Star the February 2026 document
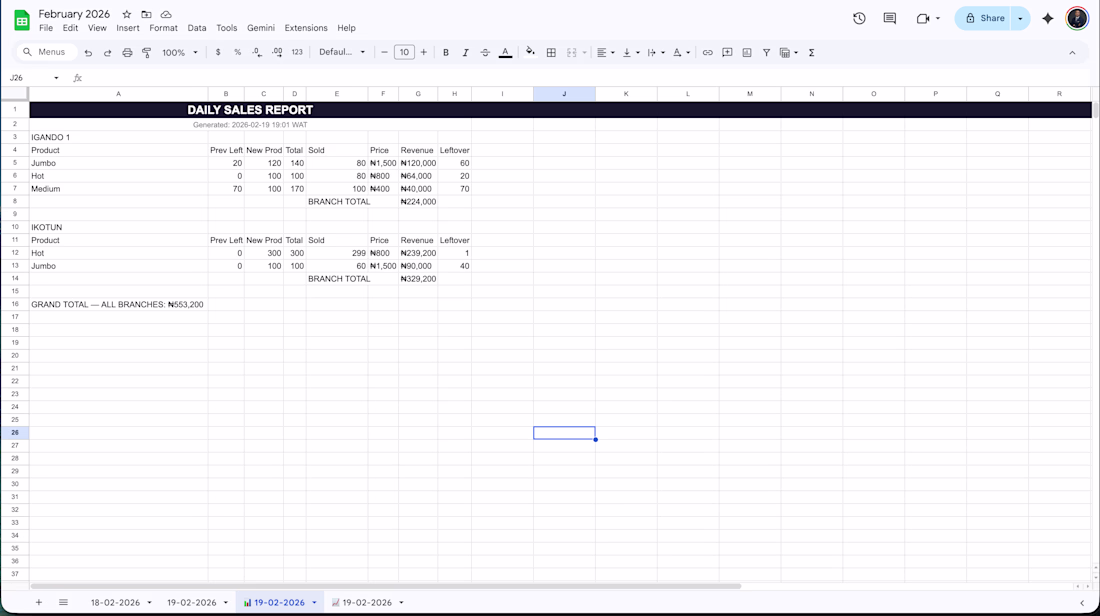Image resolution: width=1100 pixels, height=616 pixels. pyautogui.click(x=126, y=14)
